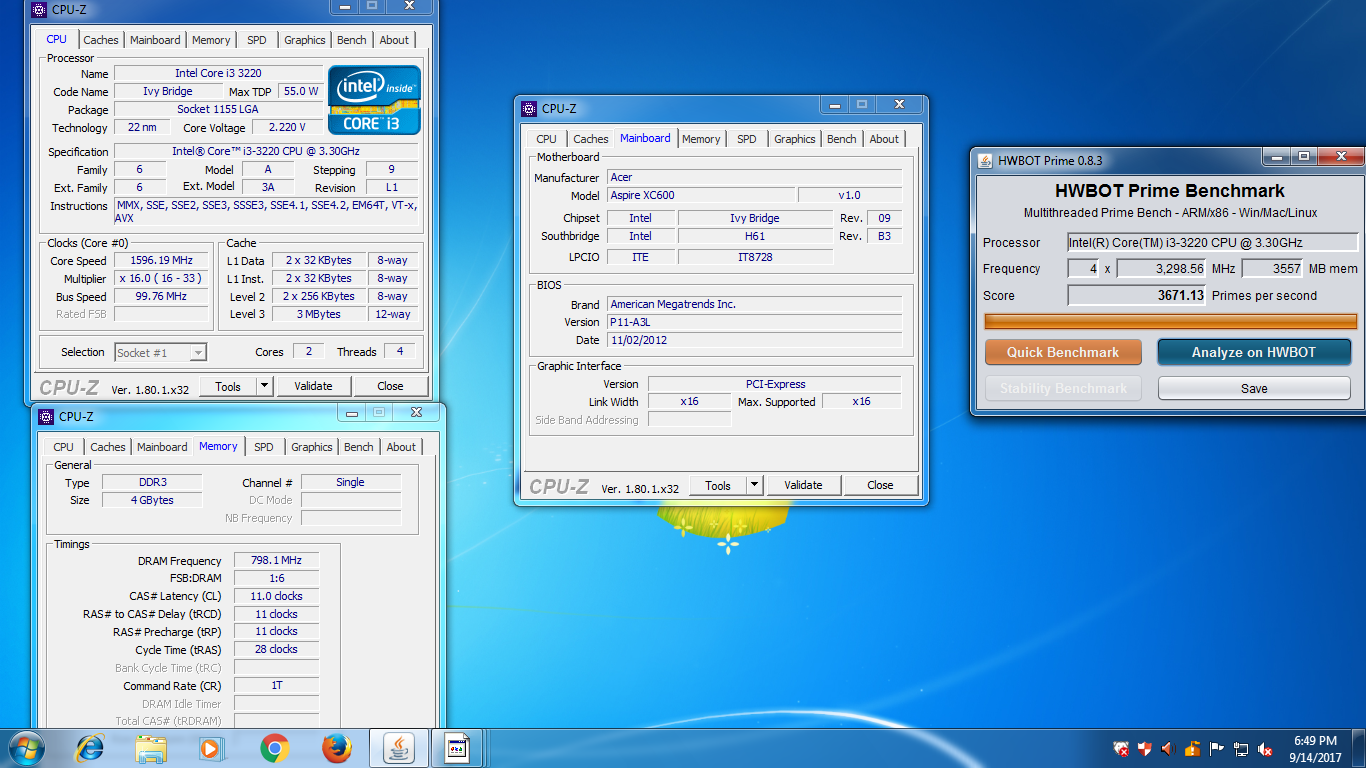
Task: Click the Model value Aspire XC600
Action: coord(701,195)
